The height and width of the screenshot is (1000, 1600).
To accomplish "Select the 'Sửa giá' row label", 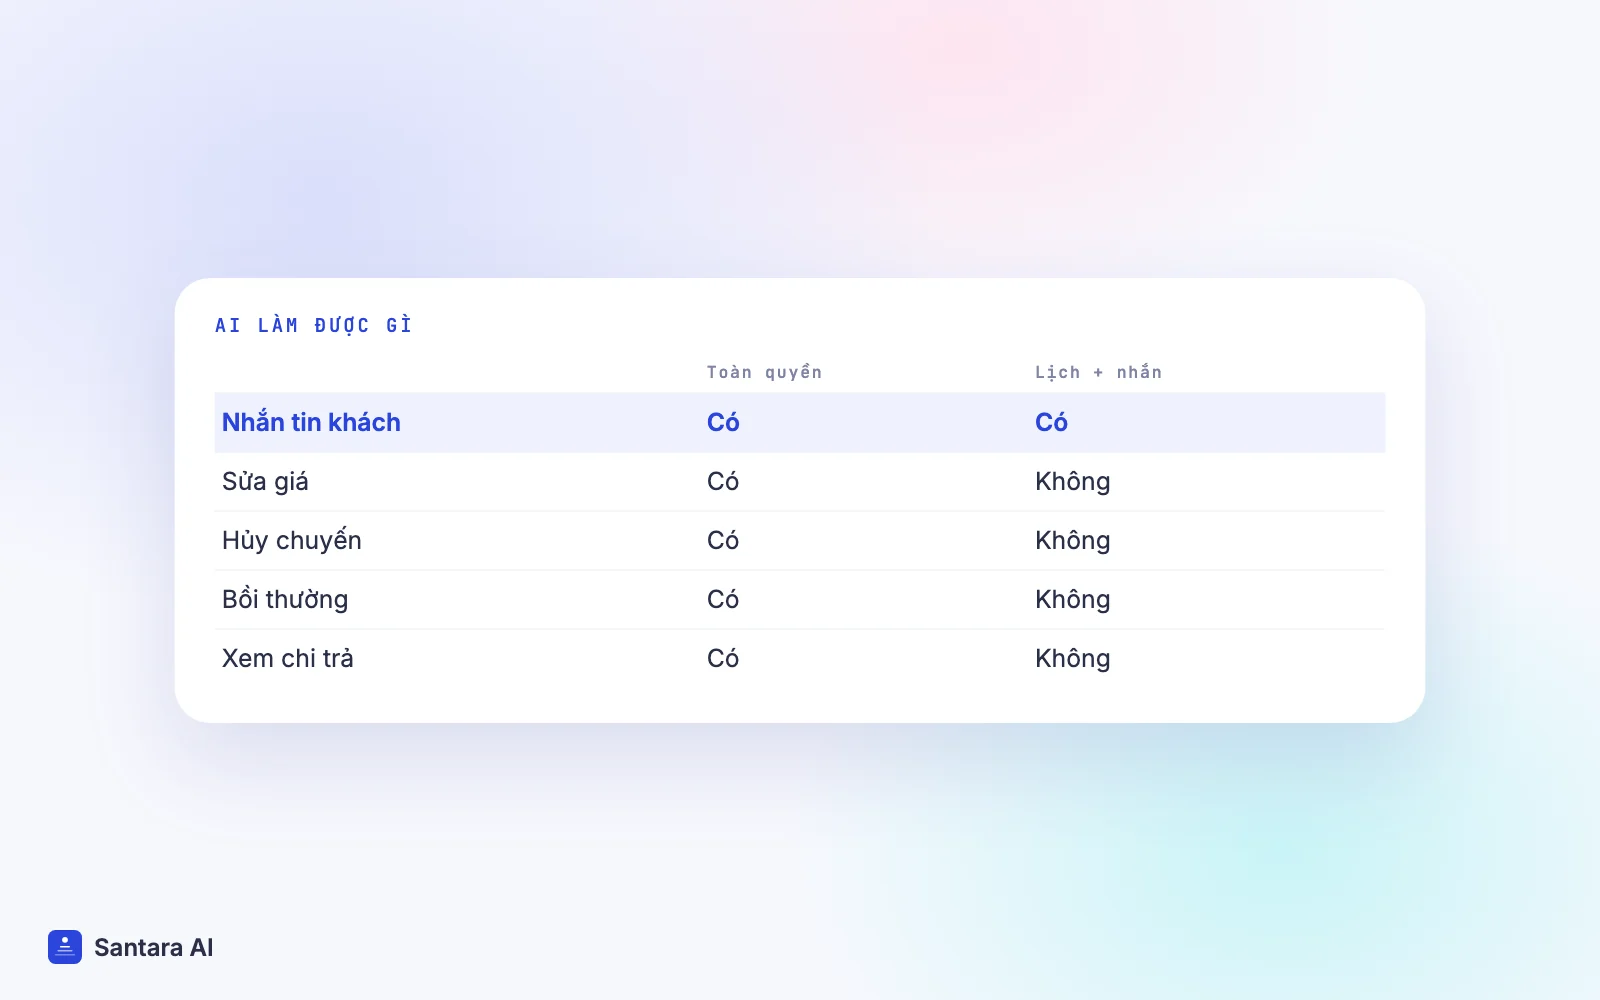I will (x=265, y=481).
